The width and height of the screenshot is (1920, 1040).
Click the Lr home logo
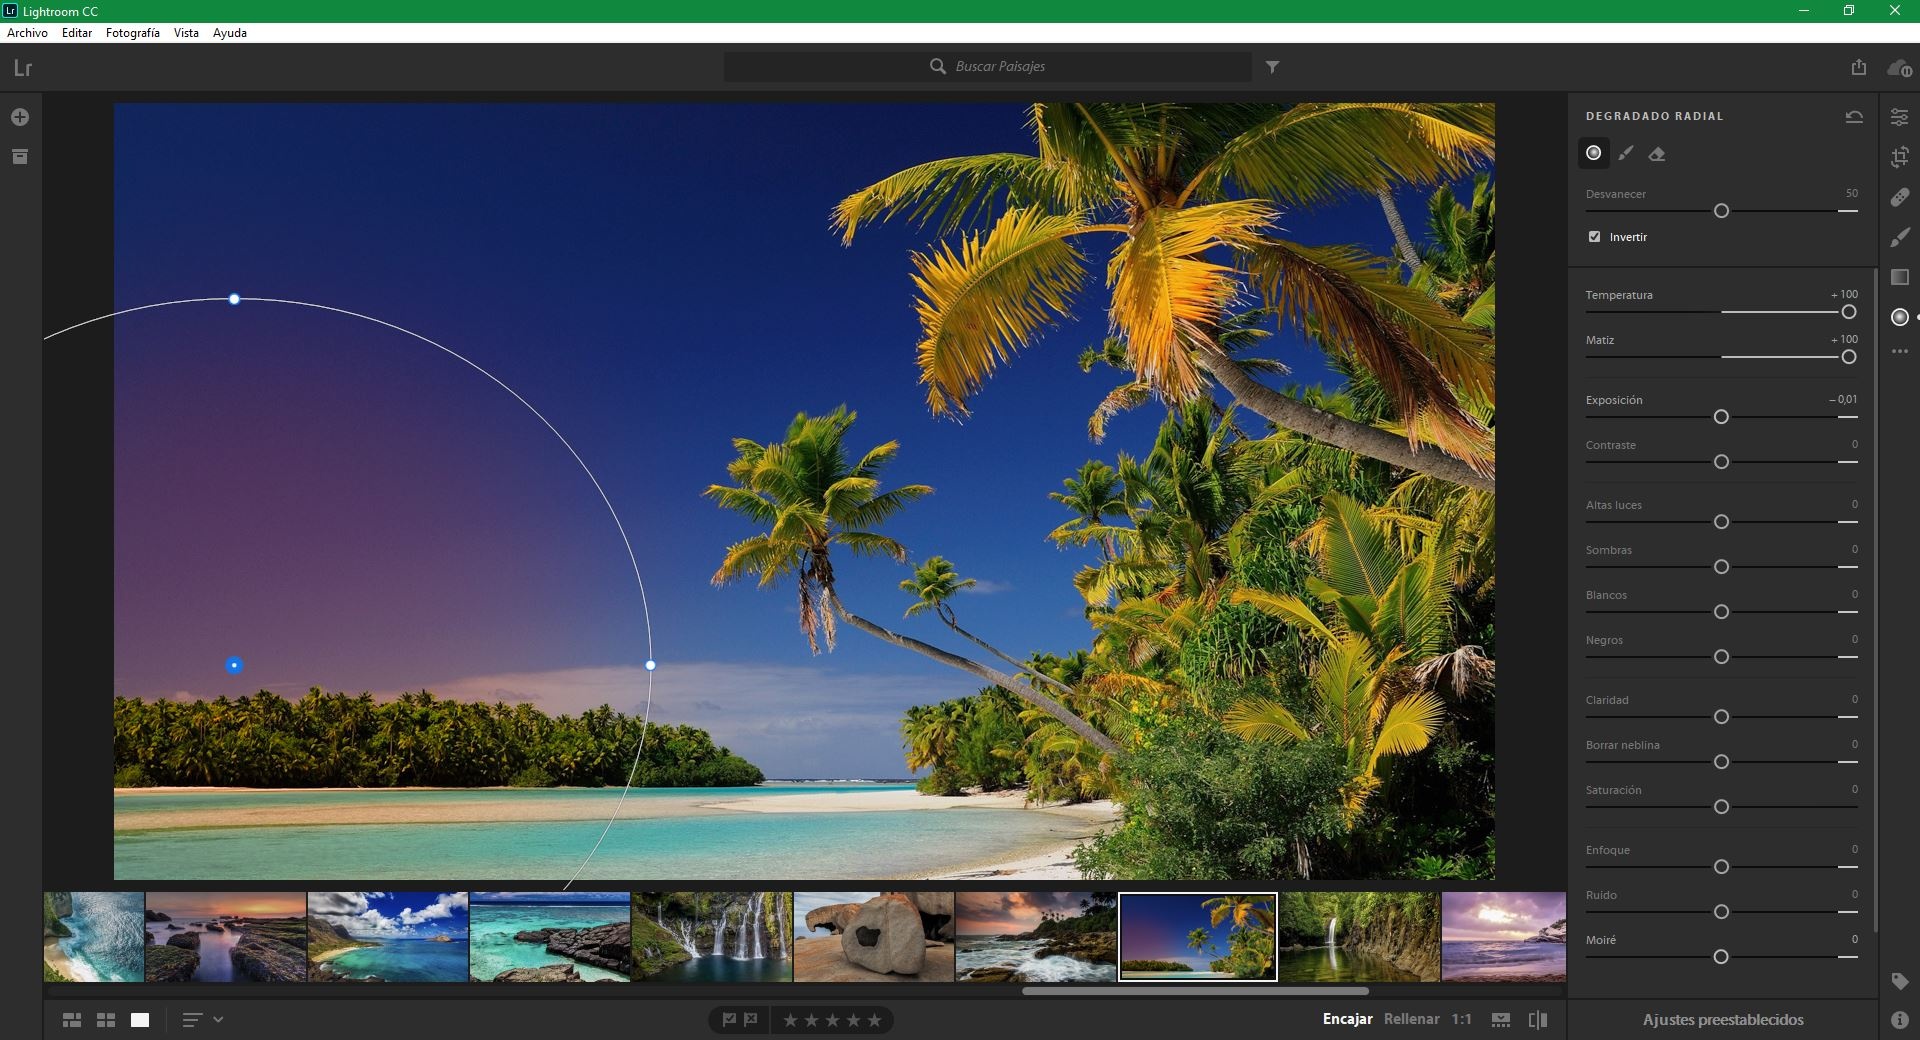point(23,68)
